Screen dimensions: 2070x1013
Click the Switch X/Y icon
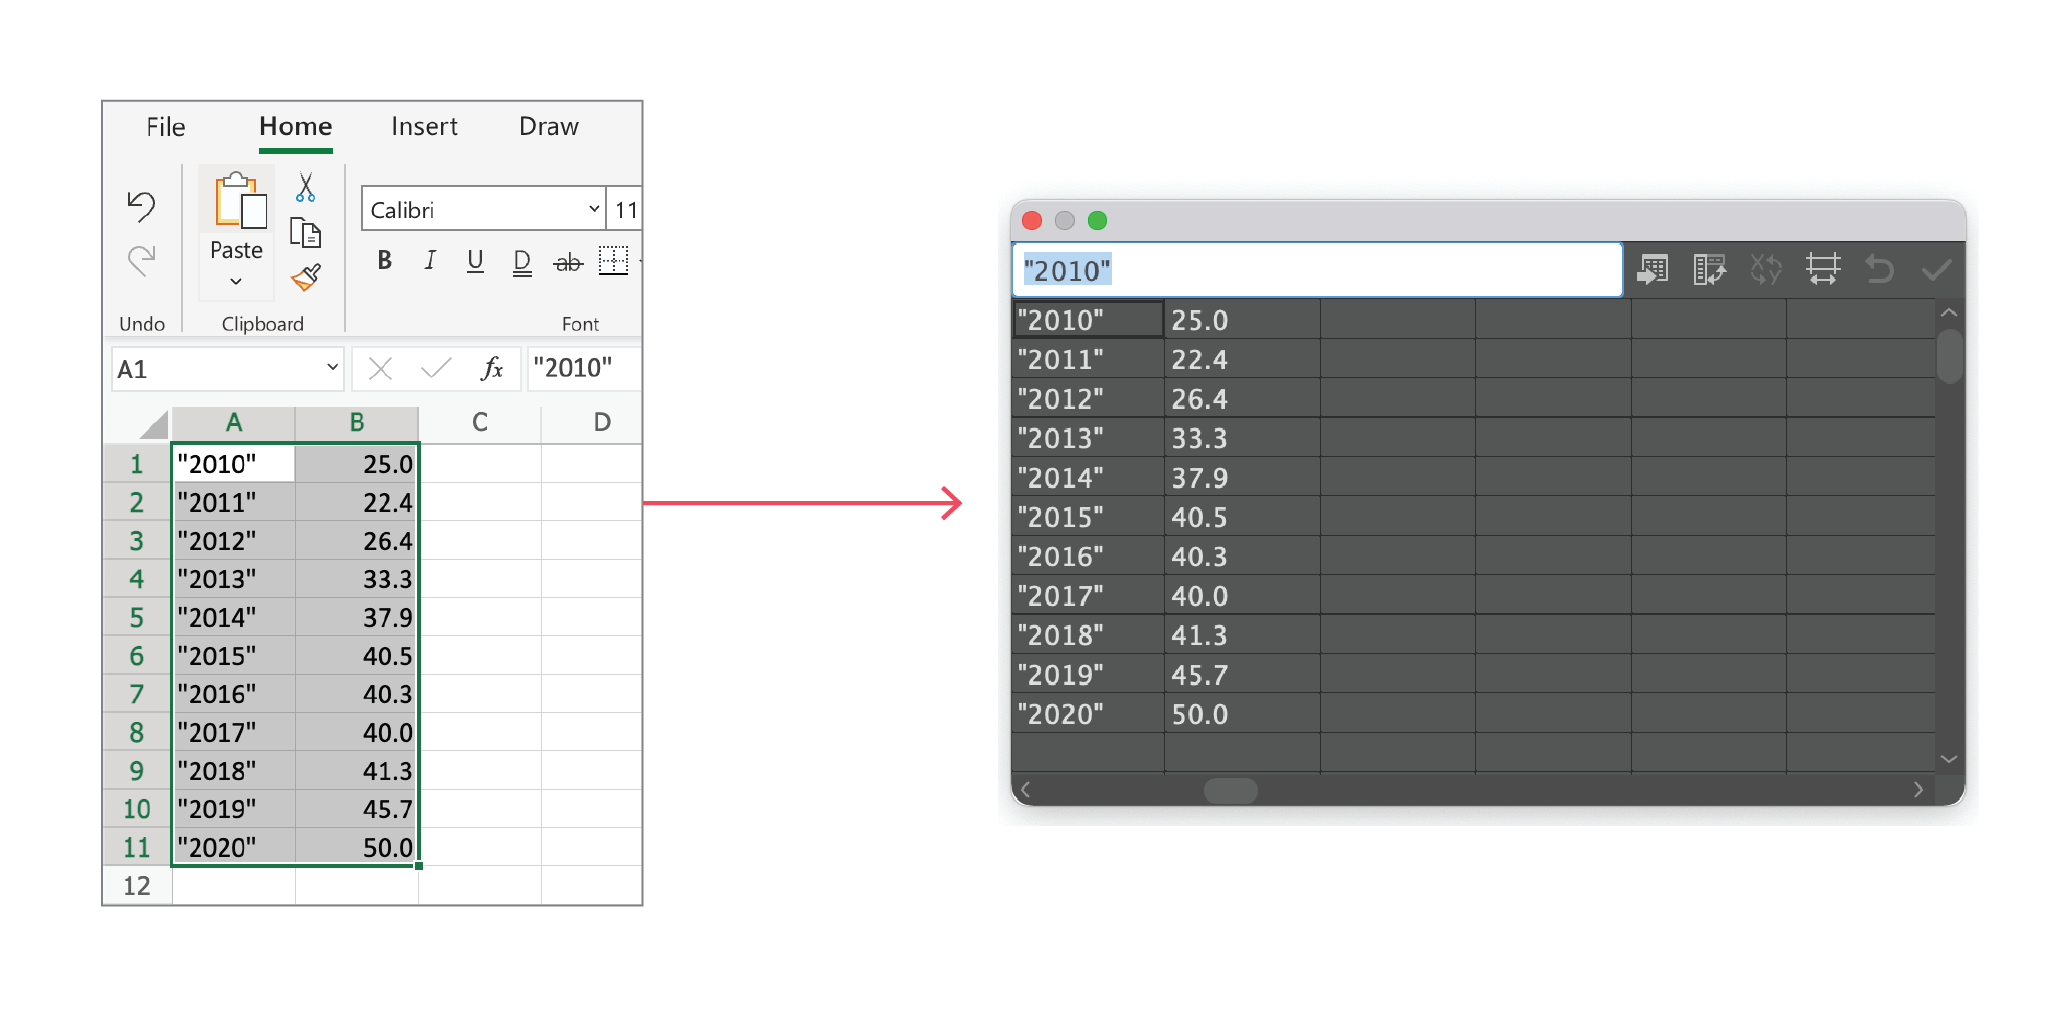(x=1766, y=269)
